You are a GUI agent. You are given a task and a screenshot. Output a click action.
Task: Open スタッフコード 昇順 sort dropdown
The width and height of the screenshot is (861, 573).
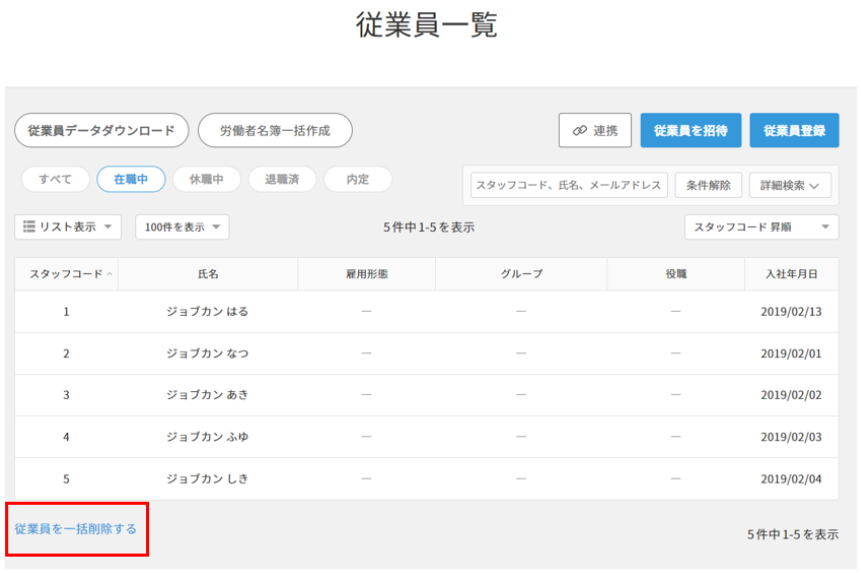click(761, 227)
